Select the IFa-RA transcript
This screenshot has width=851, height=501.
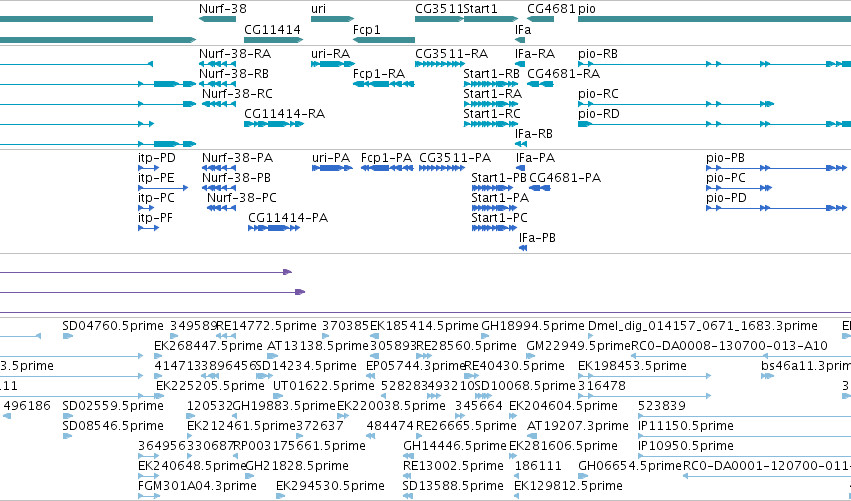[520, 64]
